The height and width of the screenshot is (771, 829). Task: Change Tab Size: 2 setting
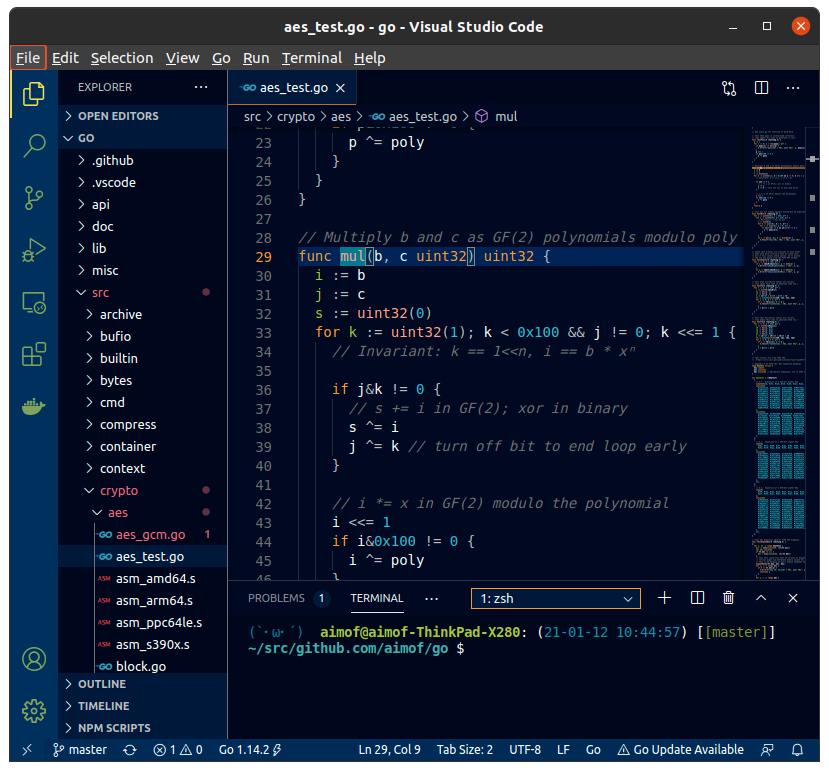[465, 750]
